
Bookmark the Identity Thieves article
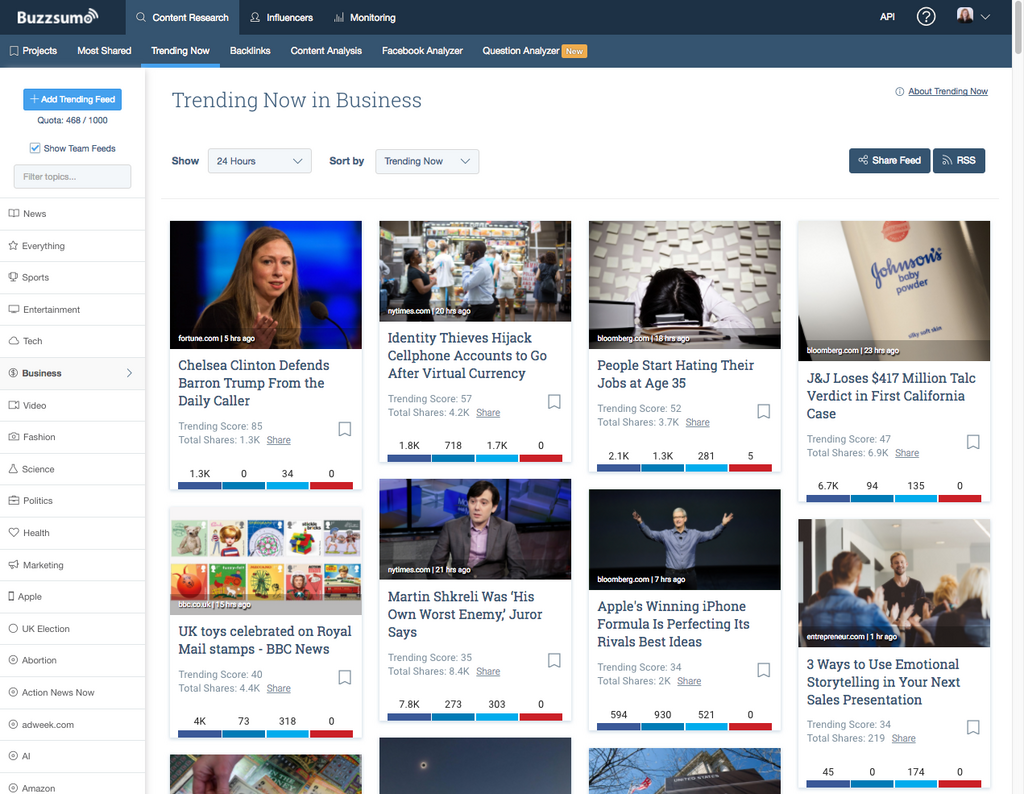[554, 402]
